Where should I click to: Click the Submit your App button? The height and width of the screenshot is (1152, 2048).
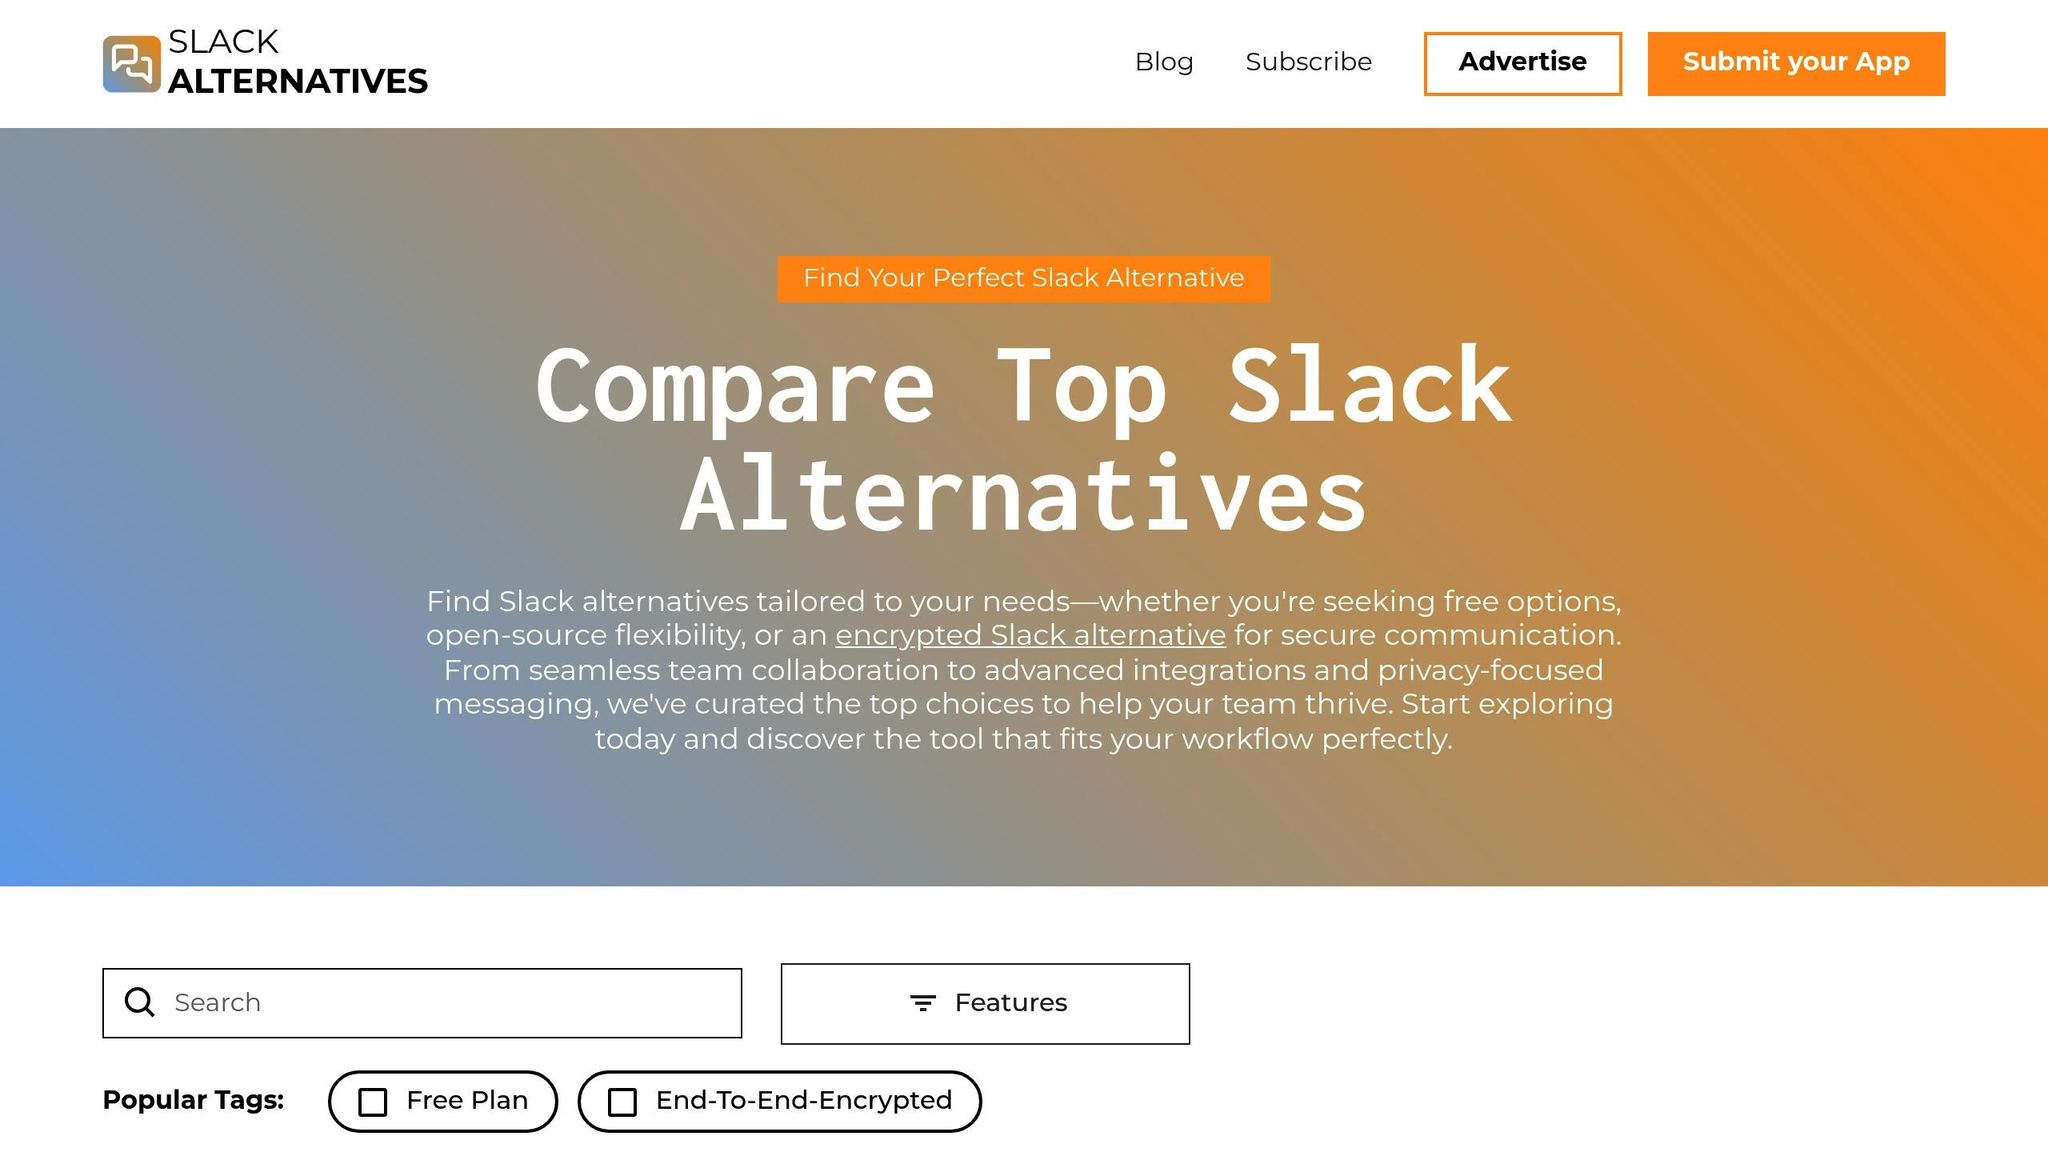coord(1795,62)
